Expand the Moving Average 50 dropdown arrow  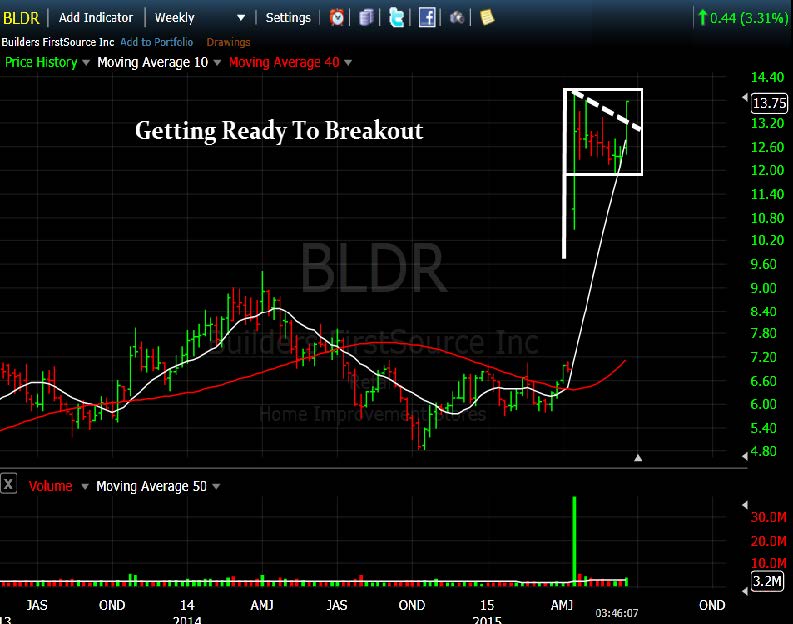click(x=216, y=486)
